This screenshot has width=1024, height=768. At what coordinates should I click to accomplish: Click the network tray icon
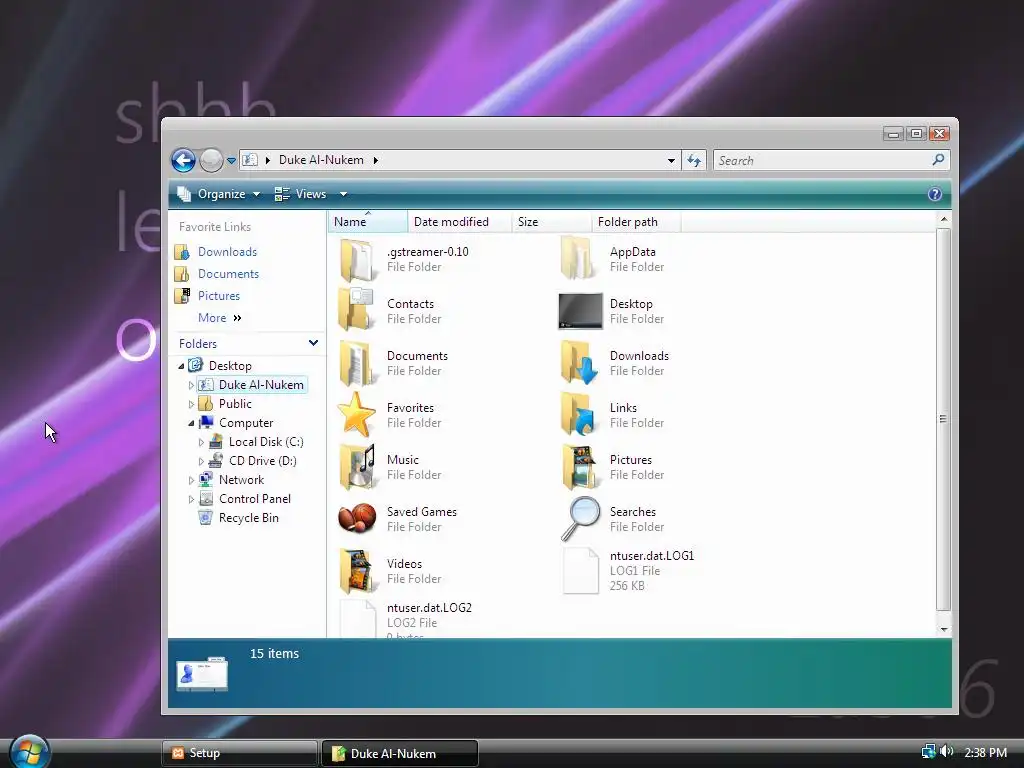click(x=929, y=752)
